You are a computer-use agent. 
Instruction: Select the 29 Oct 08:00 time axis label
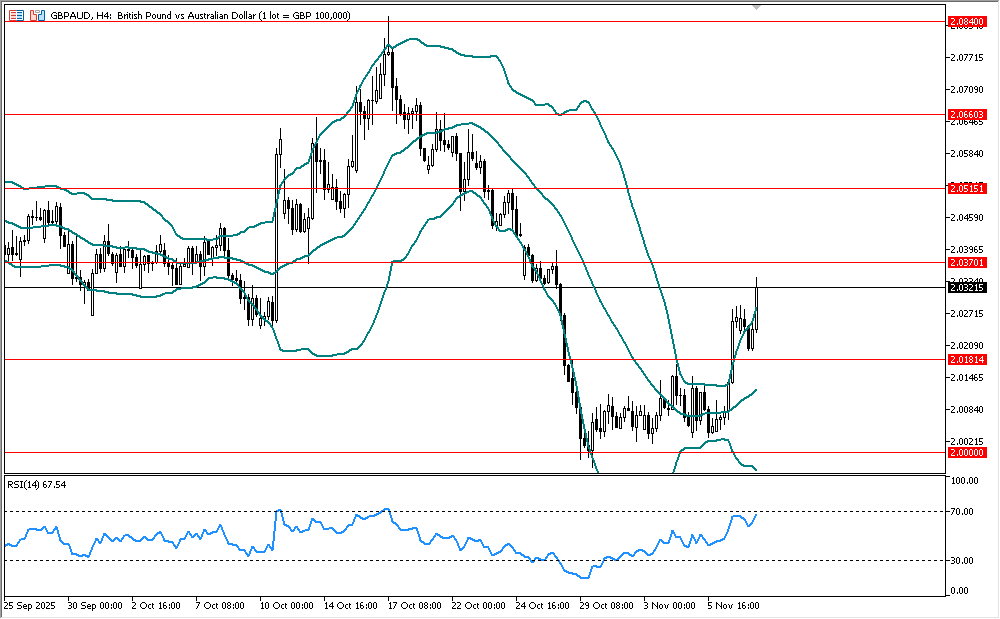(x=608, y=606)
